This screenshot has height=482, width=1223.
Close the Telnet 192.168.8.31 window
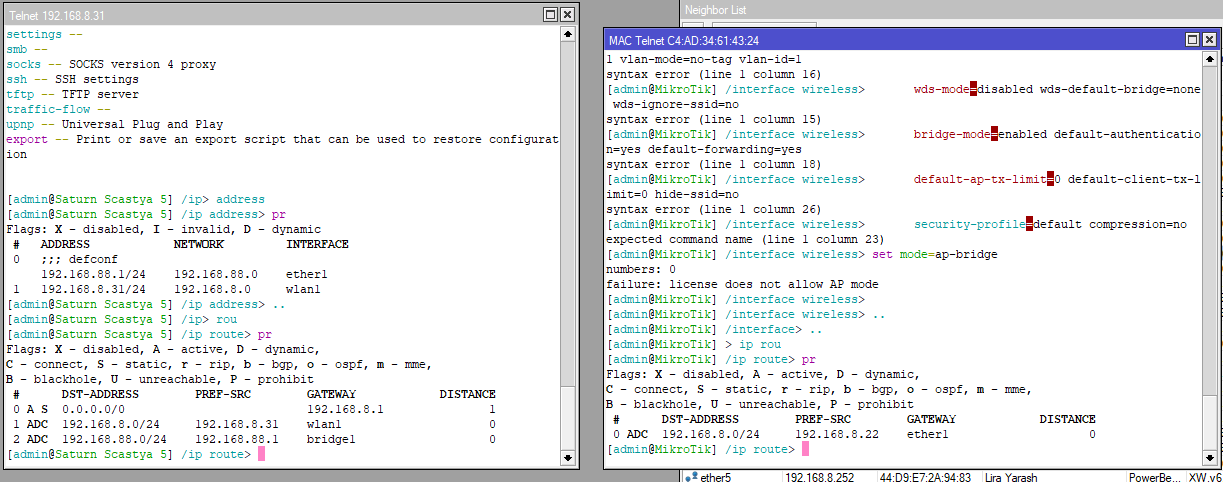click(x=567, y=15)
